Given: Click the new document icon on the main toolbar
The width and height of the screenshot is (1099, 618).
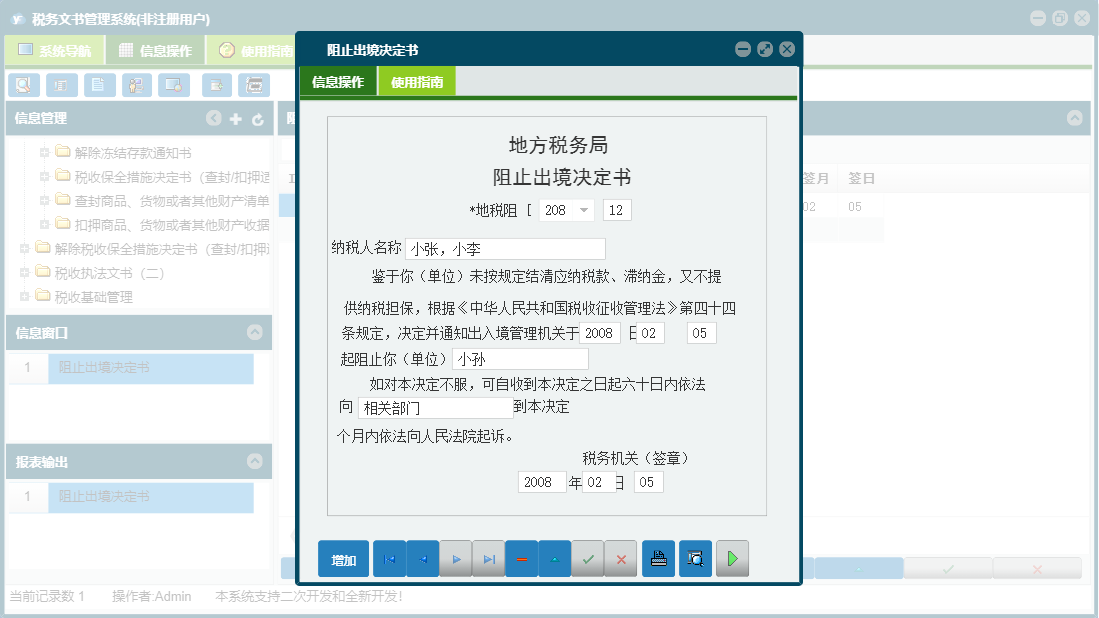Looking at the screenshot, I should (98, 85).
